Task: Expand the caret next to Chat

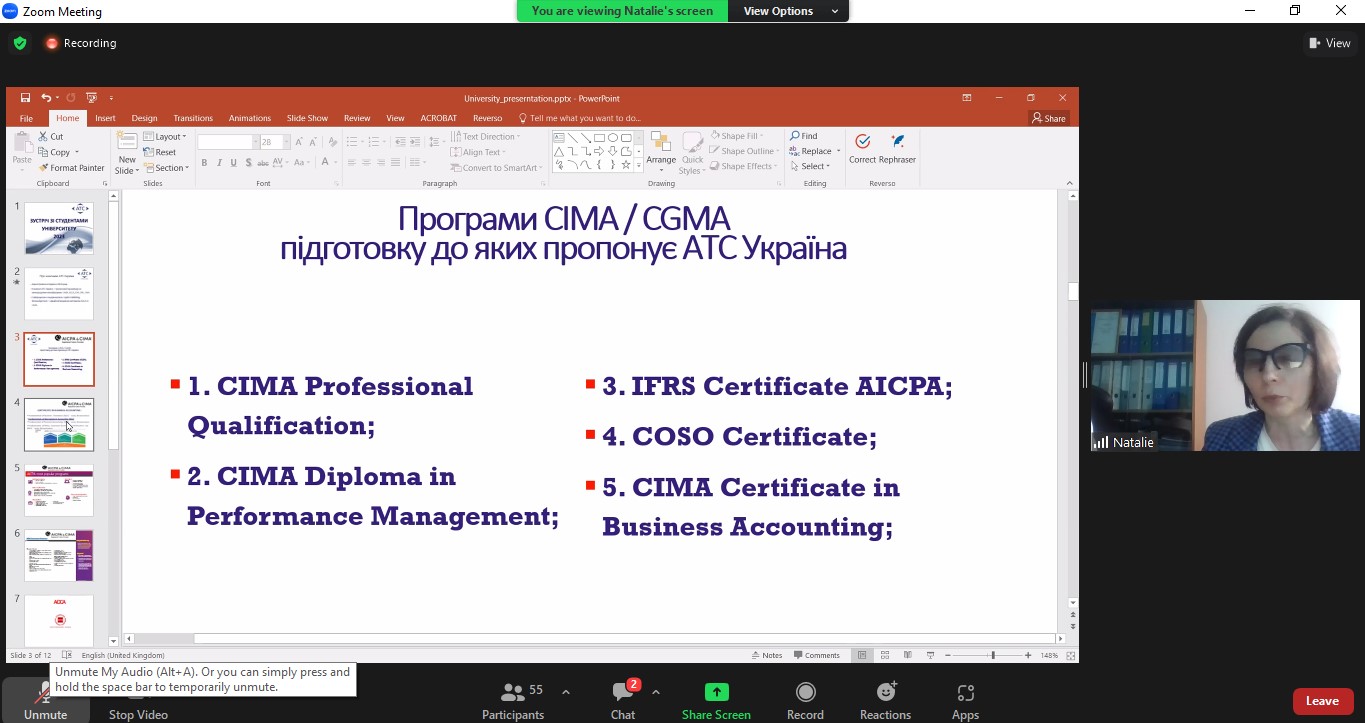Action: tap(656, 692)
